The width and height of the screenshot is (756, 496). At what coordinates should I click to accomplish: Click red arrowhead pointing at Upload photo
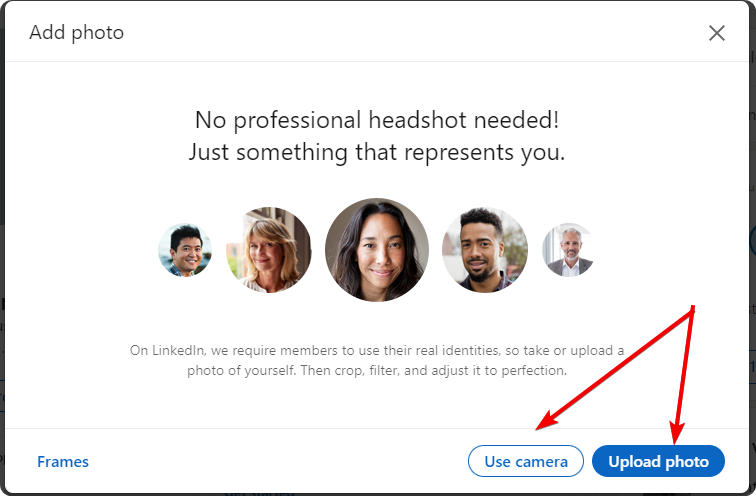677,436
